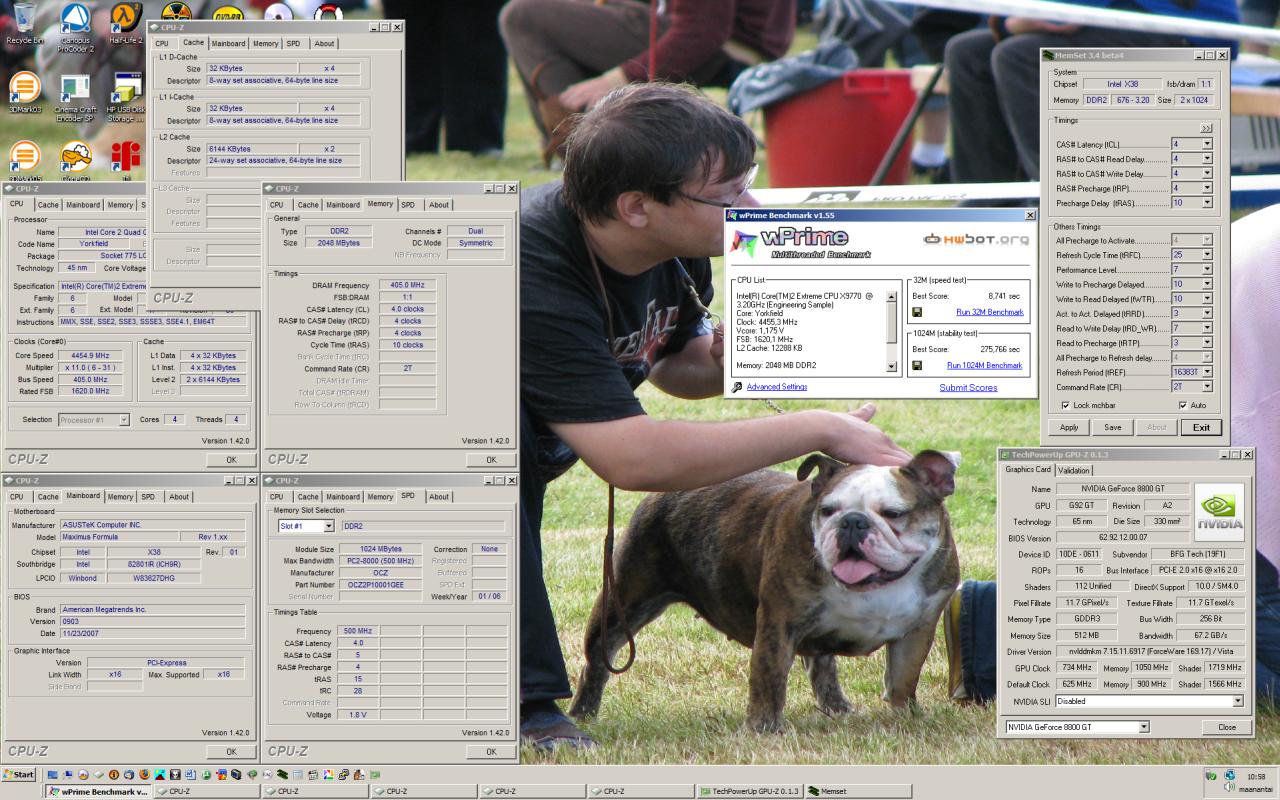Open the Start menu
The image size is (1280, 800).
click(x=19, y=775)
